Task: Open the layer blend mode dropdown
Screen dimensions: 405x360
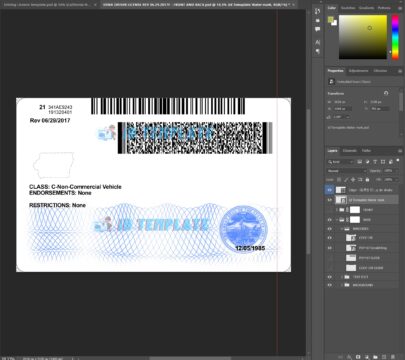Action: point(346,171)
